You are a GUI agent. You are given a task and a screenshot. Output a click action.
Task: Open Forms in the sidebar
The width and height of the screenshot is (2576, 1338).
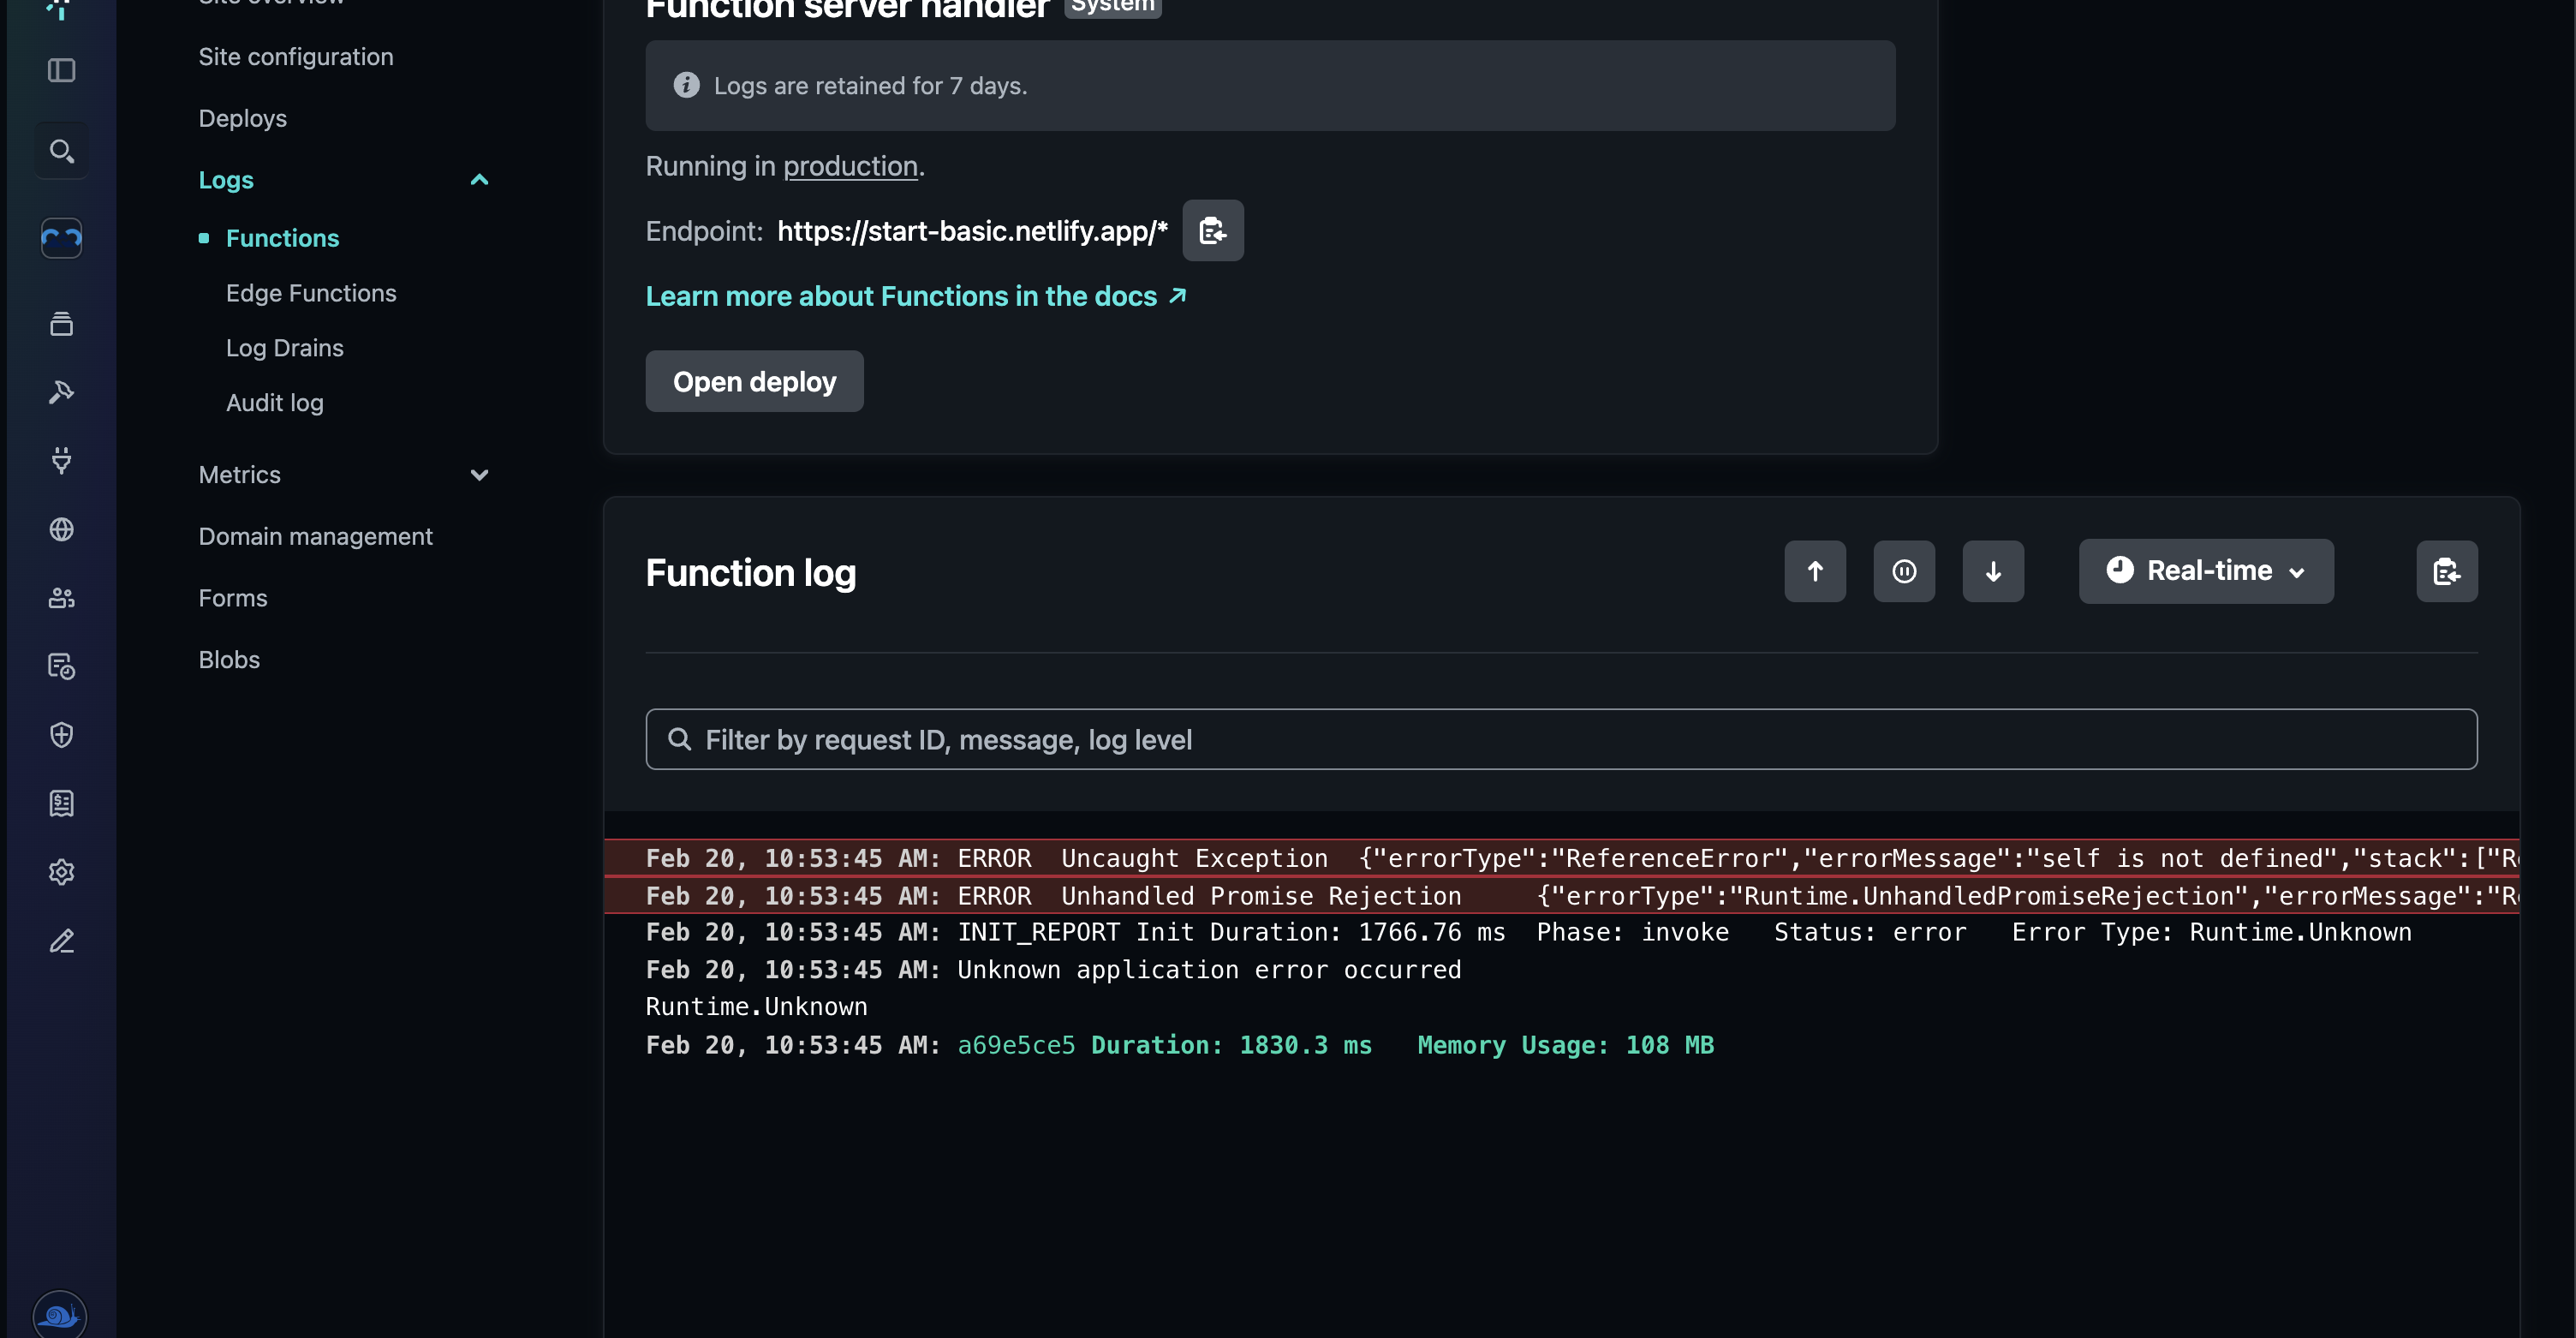(233, 598)
